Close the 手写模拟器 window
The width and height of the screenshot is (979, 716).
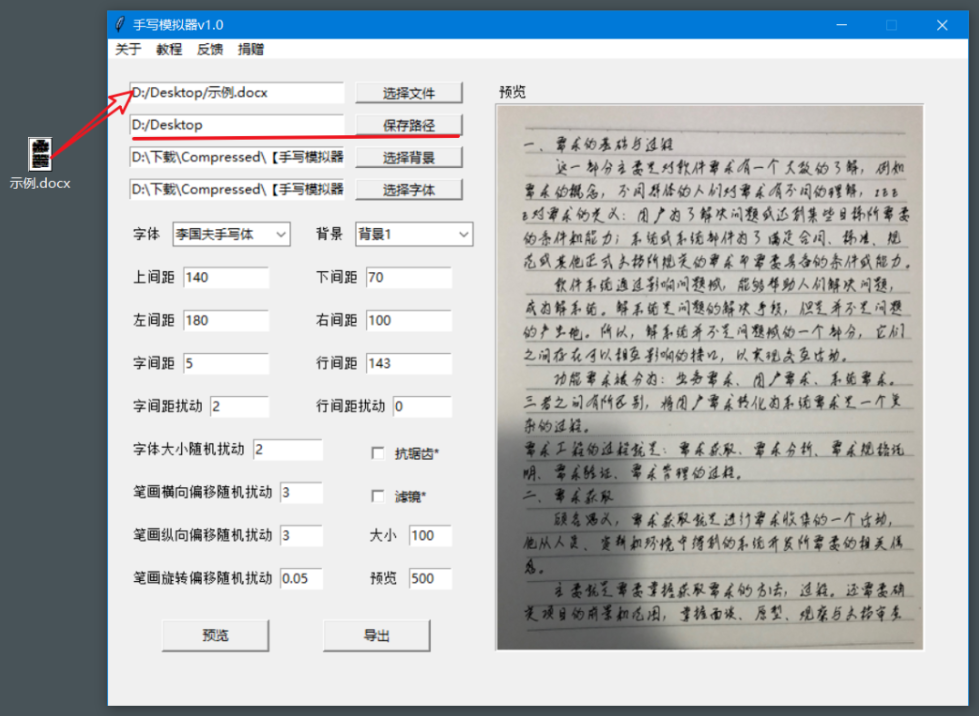point(942,25)
